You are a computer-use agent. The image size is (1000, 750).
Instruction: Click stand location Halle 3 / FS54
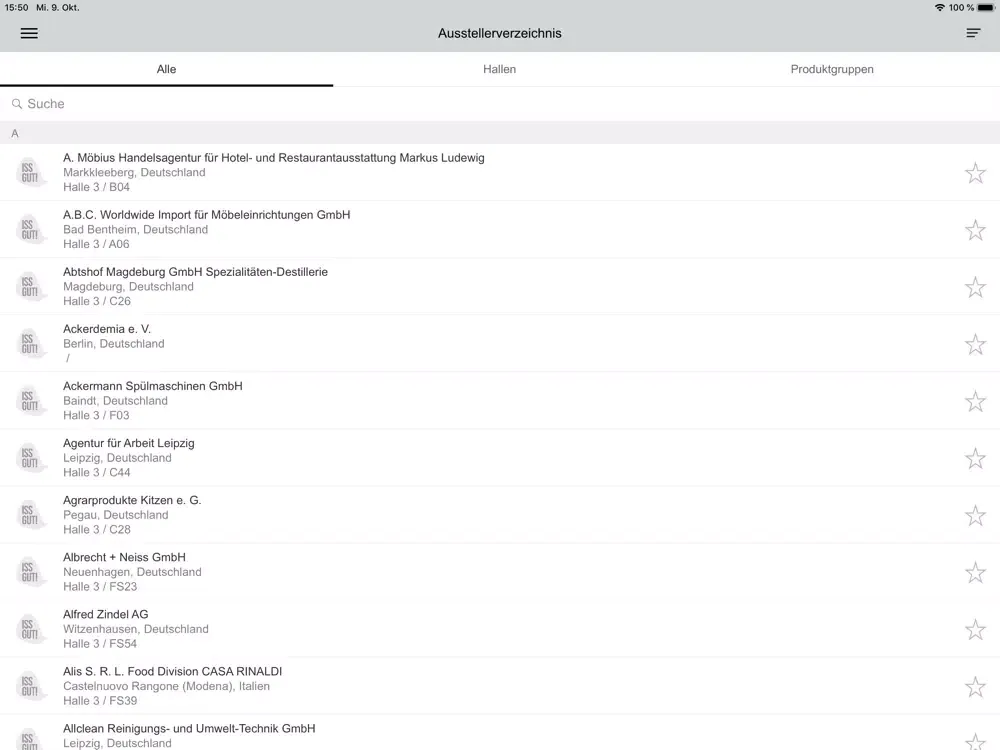pos(100,643)
